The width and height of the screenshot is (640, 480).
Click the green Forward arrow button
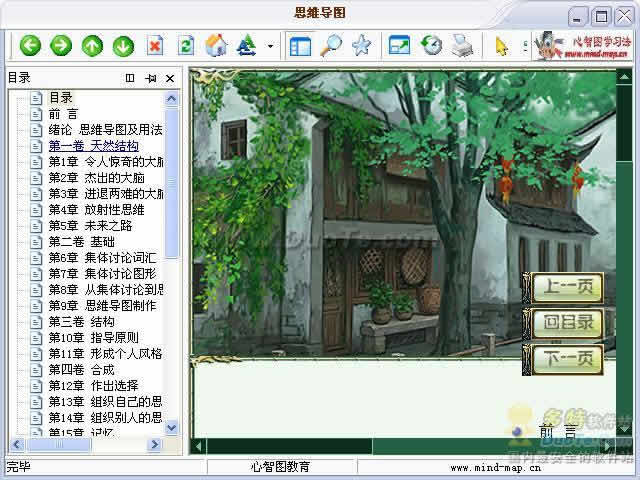point(61,45)
